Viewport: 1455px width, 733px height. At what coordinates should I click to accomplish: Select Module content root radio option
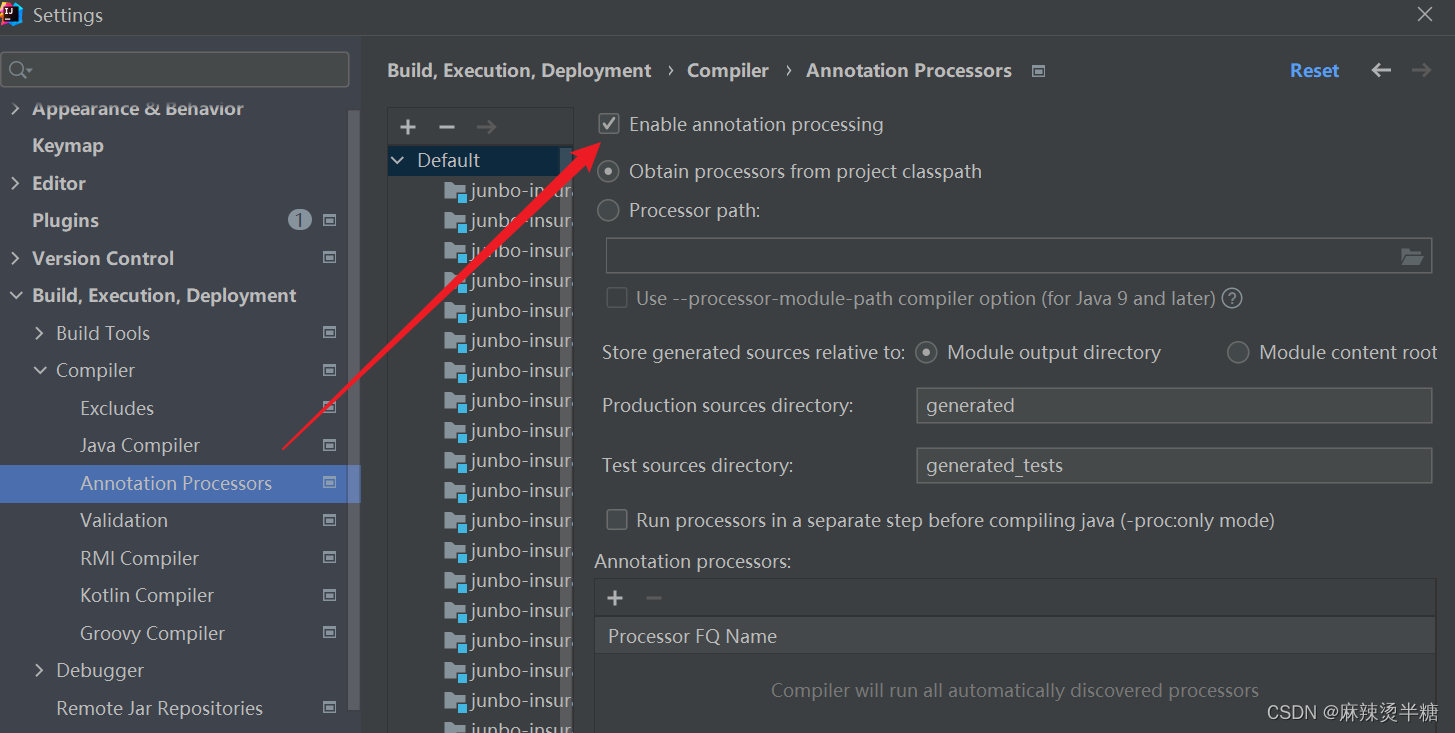click(1238, 352)
